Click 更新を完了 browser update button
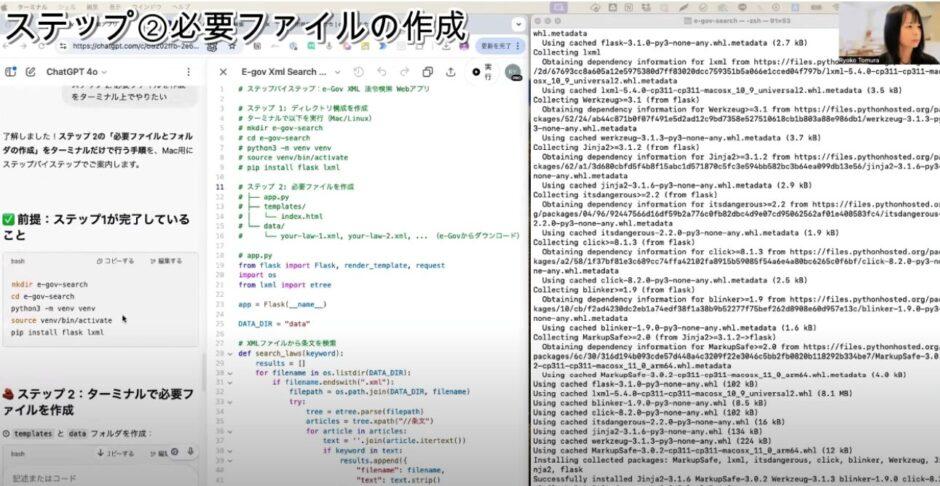940x486 pixels. pos(501,46)
